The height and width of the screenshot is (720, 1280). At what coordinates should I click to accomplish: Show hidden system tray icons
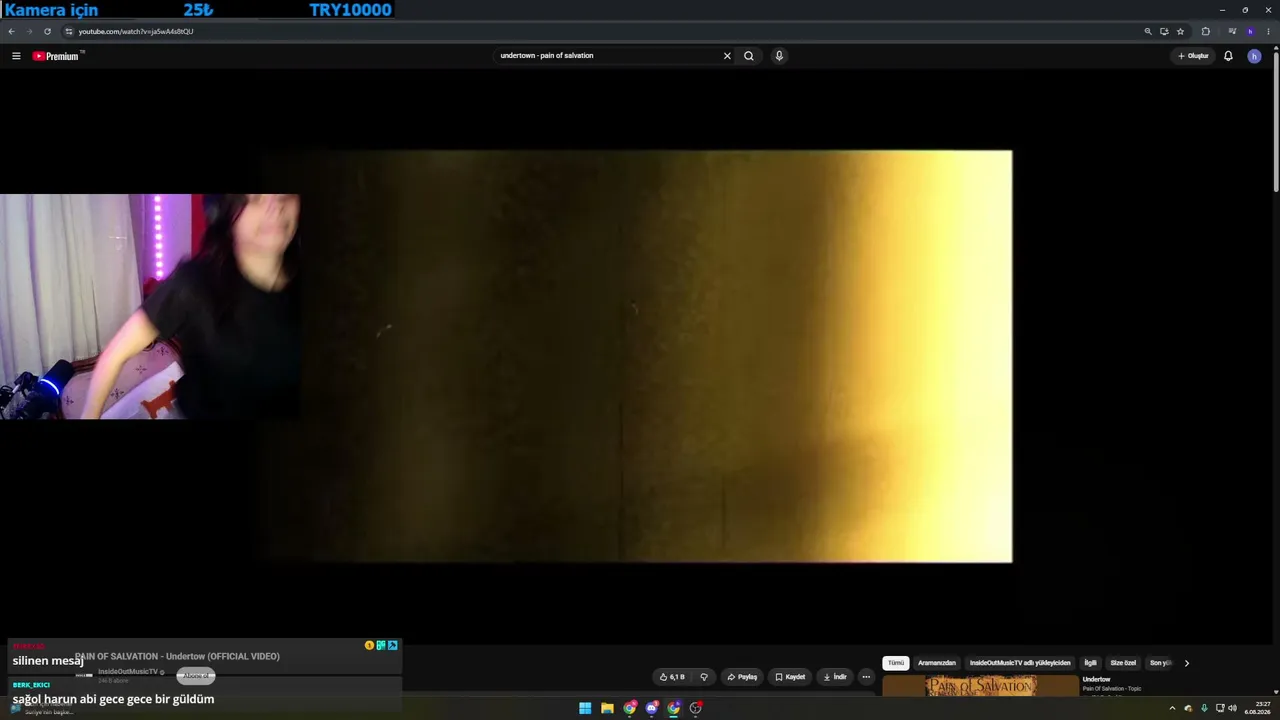point(1172,708)
